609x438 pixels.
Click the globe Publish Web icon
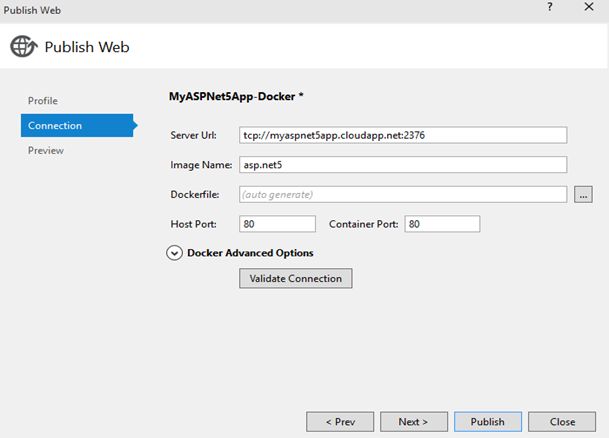24,46
